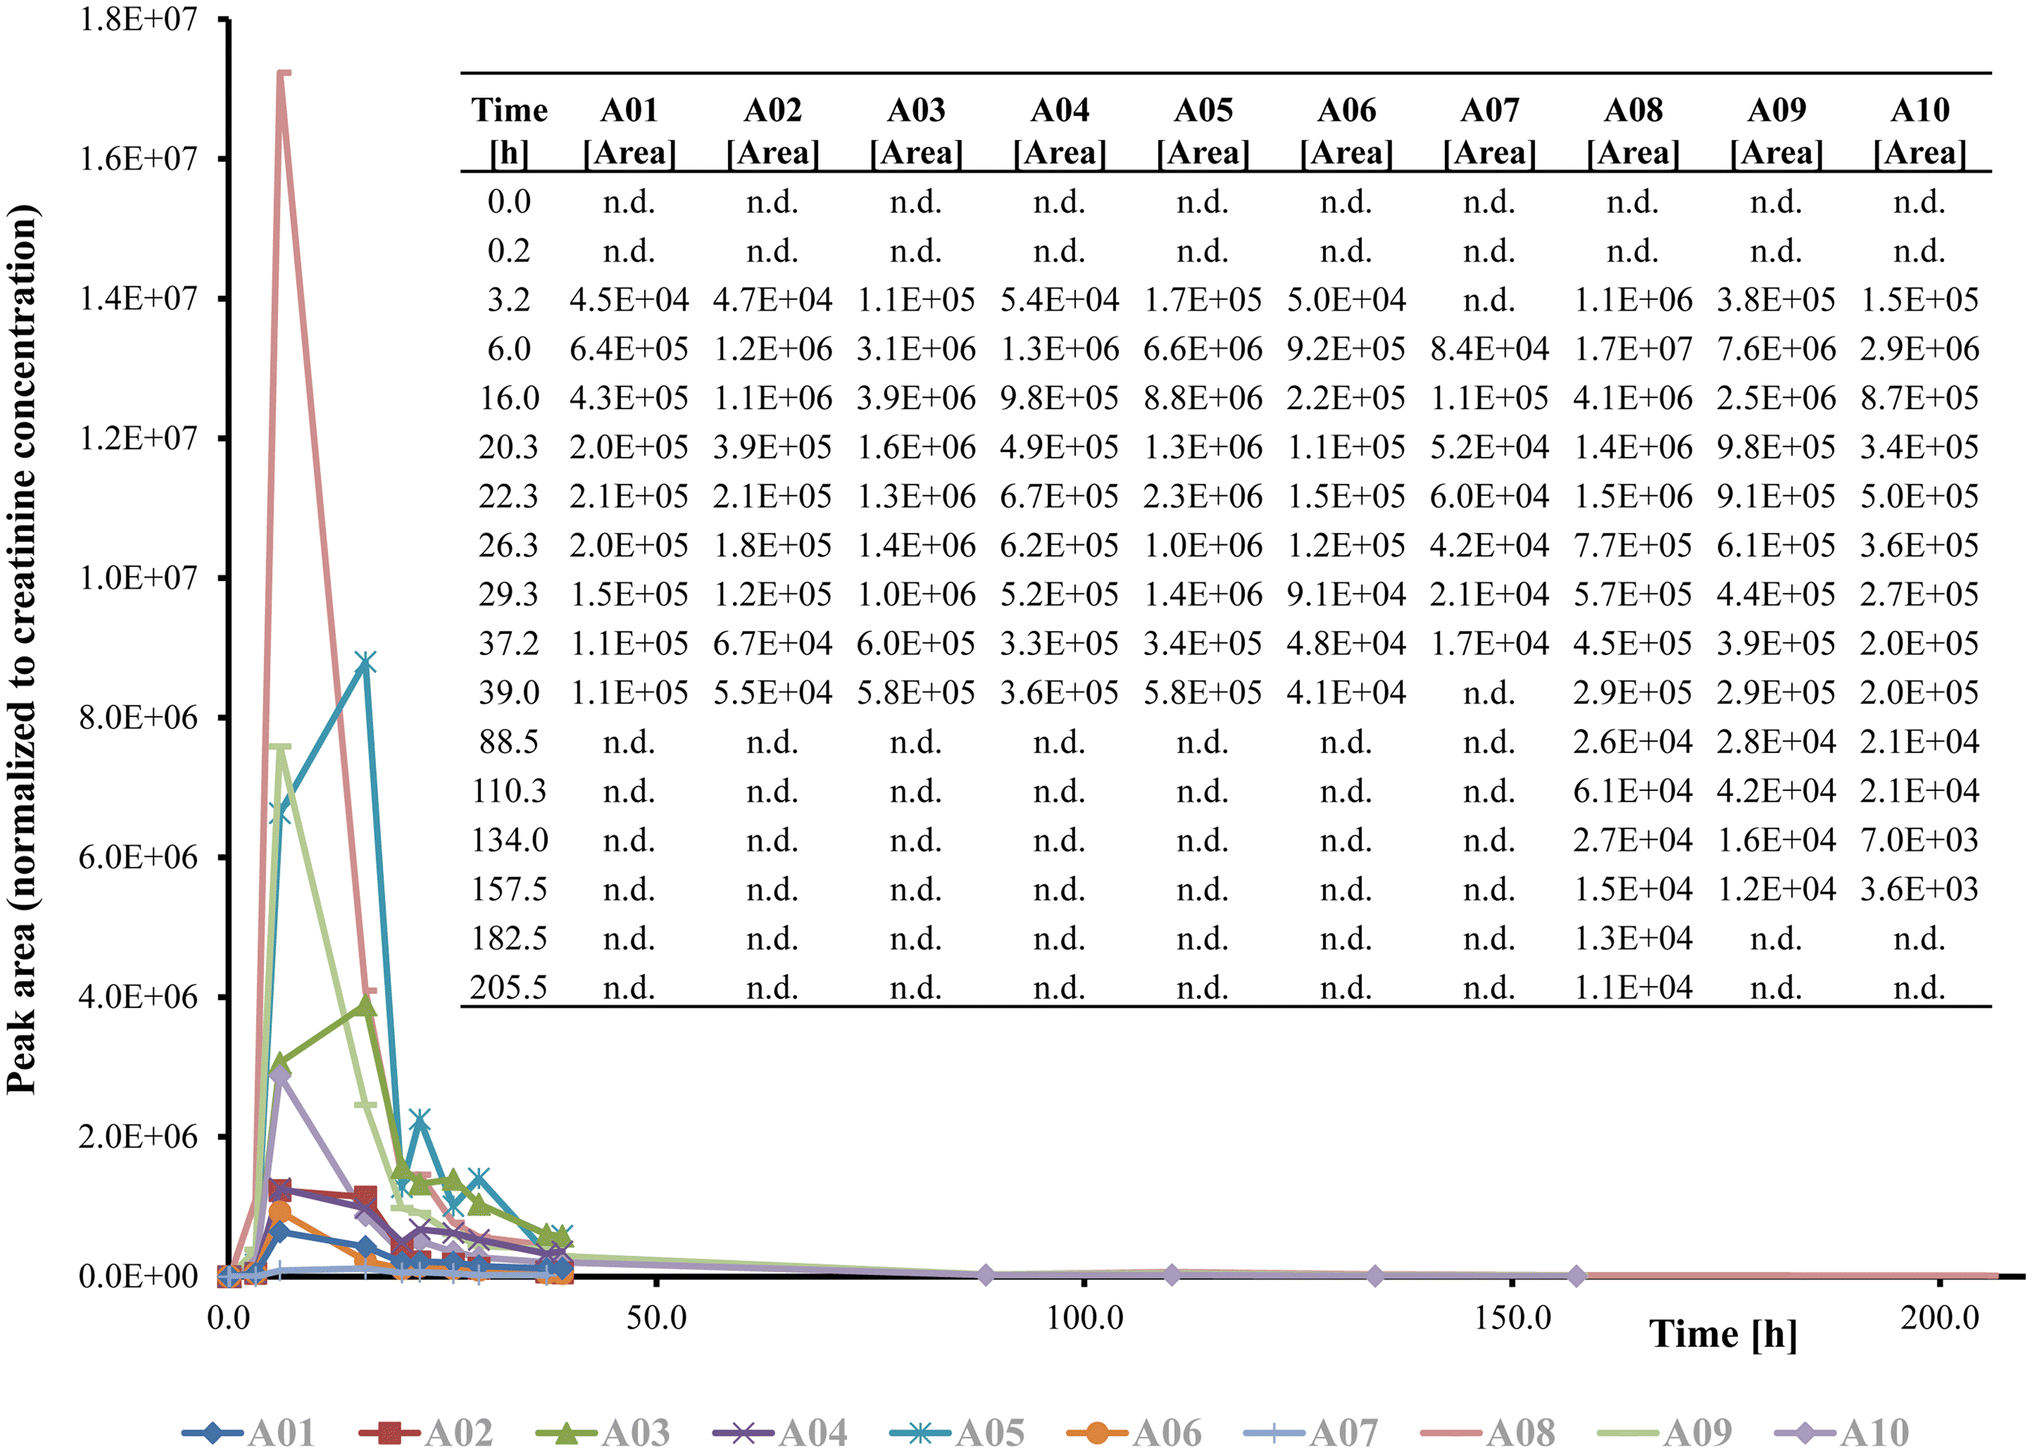Select the Peak area y-axis title
Screen dimensions: 2032x1453
23,649
